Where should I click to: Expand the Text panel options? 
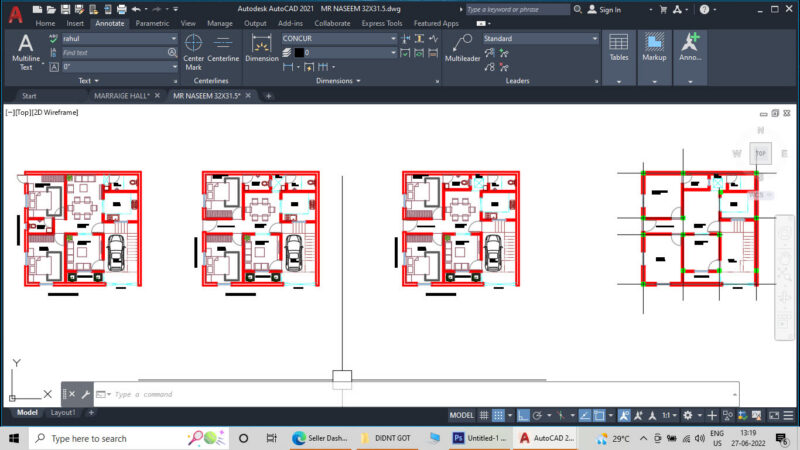coord(89,81)
